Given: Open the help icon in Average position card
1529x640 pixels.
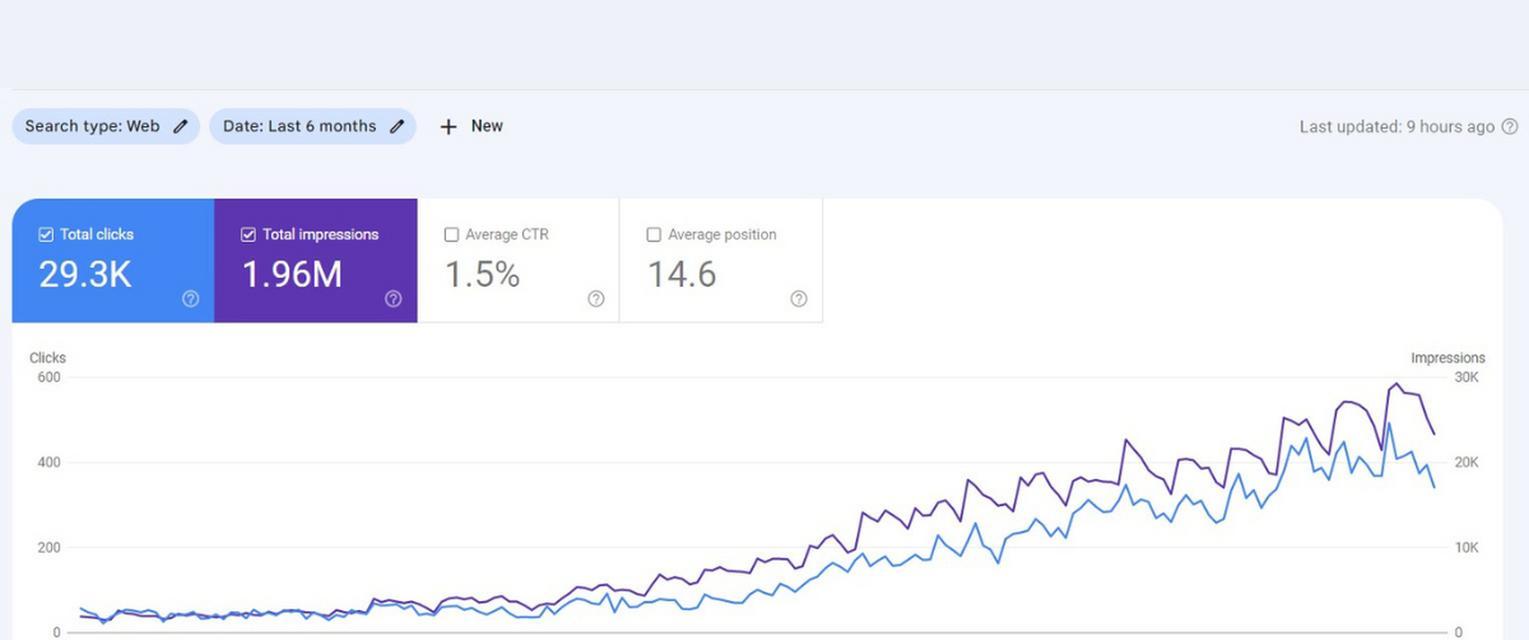Looking at the screenshot, I should 798,299.
